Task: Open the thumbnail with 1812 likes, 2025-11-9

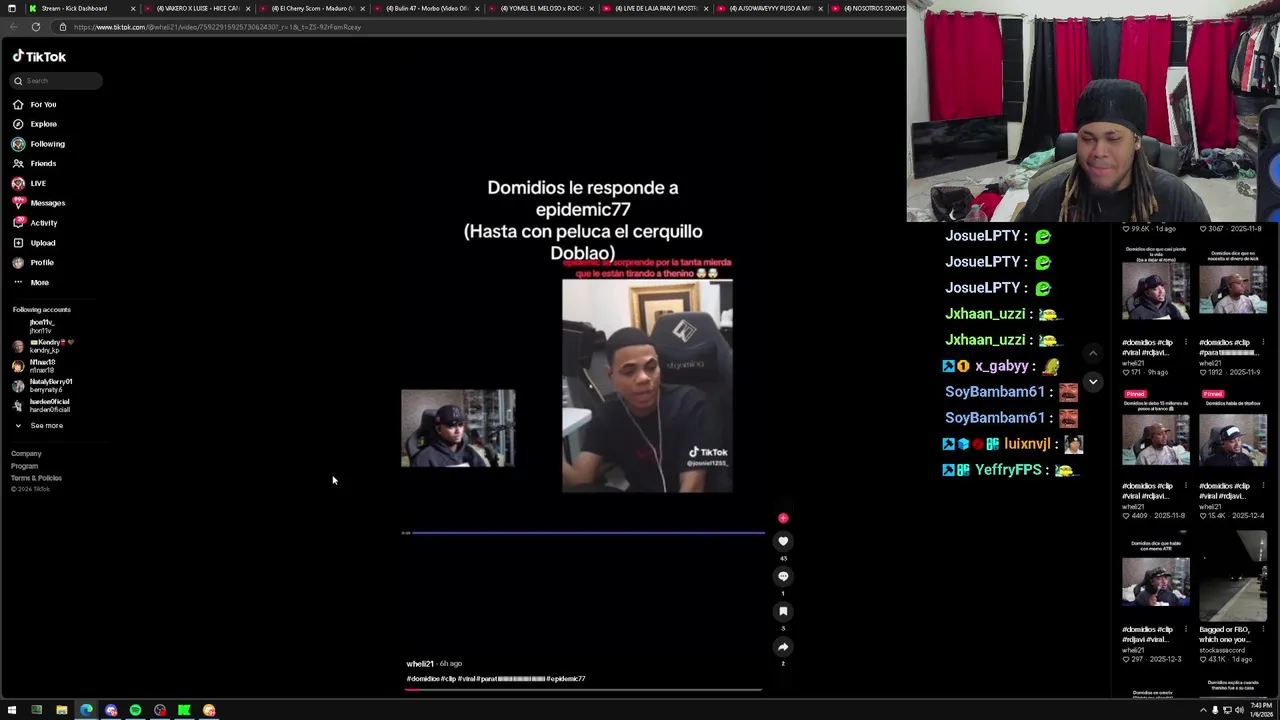Action: click(1233, 290)
